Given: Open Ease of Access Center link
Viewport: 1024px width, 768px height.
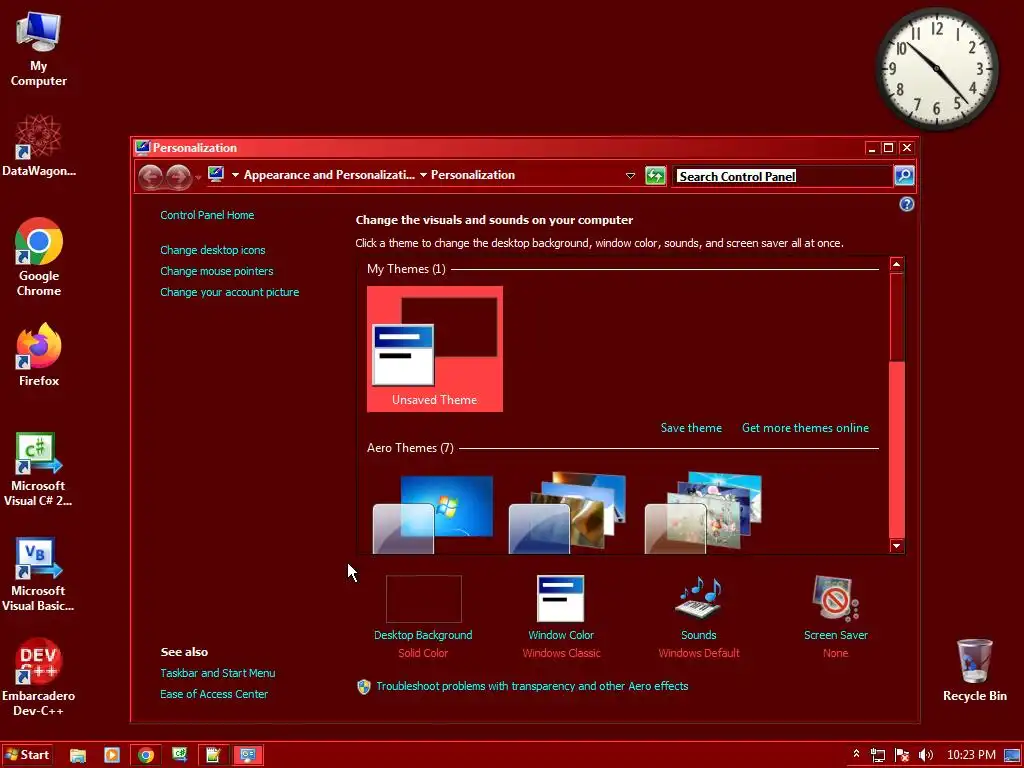Looking at the screenshot, I should pyautogui.click(x=214, y=694).
